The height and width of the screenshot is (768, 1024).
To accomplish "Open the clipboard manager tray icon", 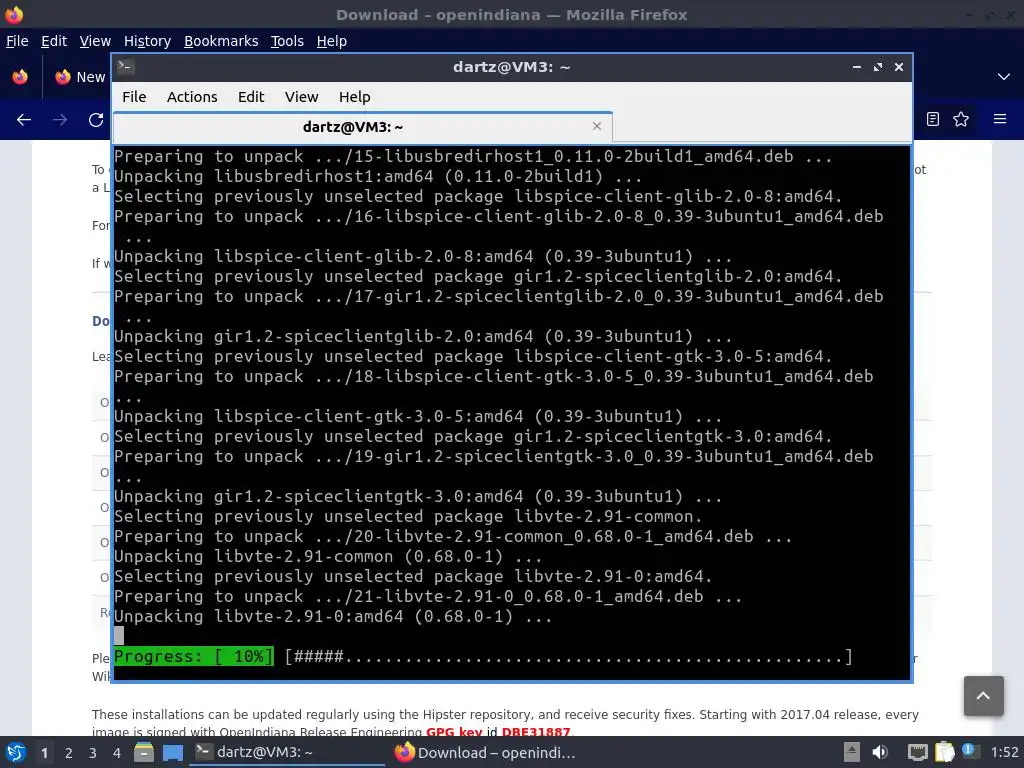I will [x=944, y=752].
